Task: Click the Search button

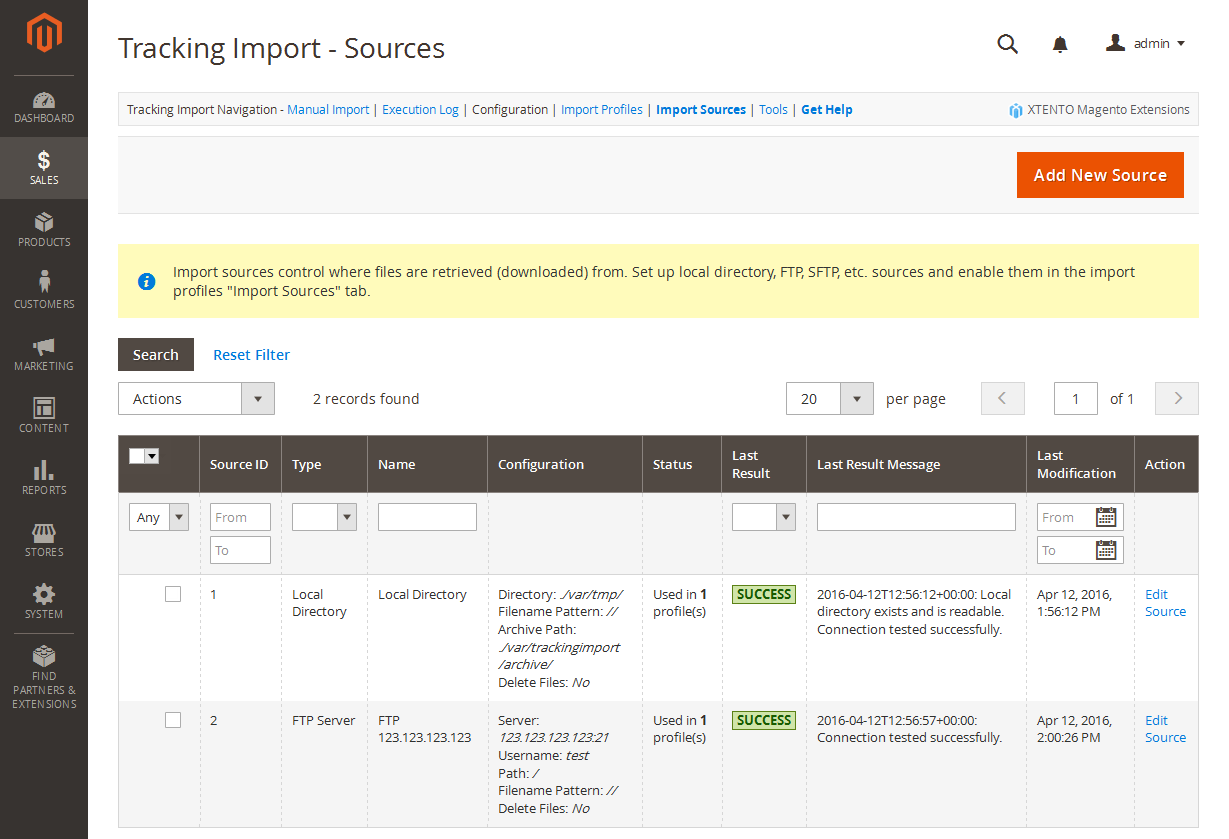Action: [156, 354]
